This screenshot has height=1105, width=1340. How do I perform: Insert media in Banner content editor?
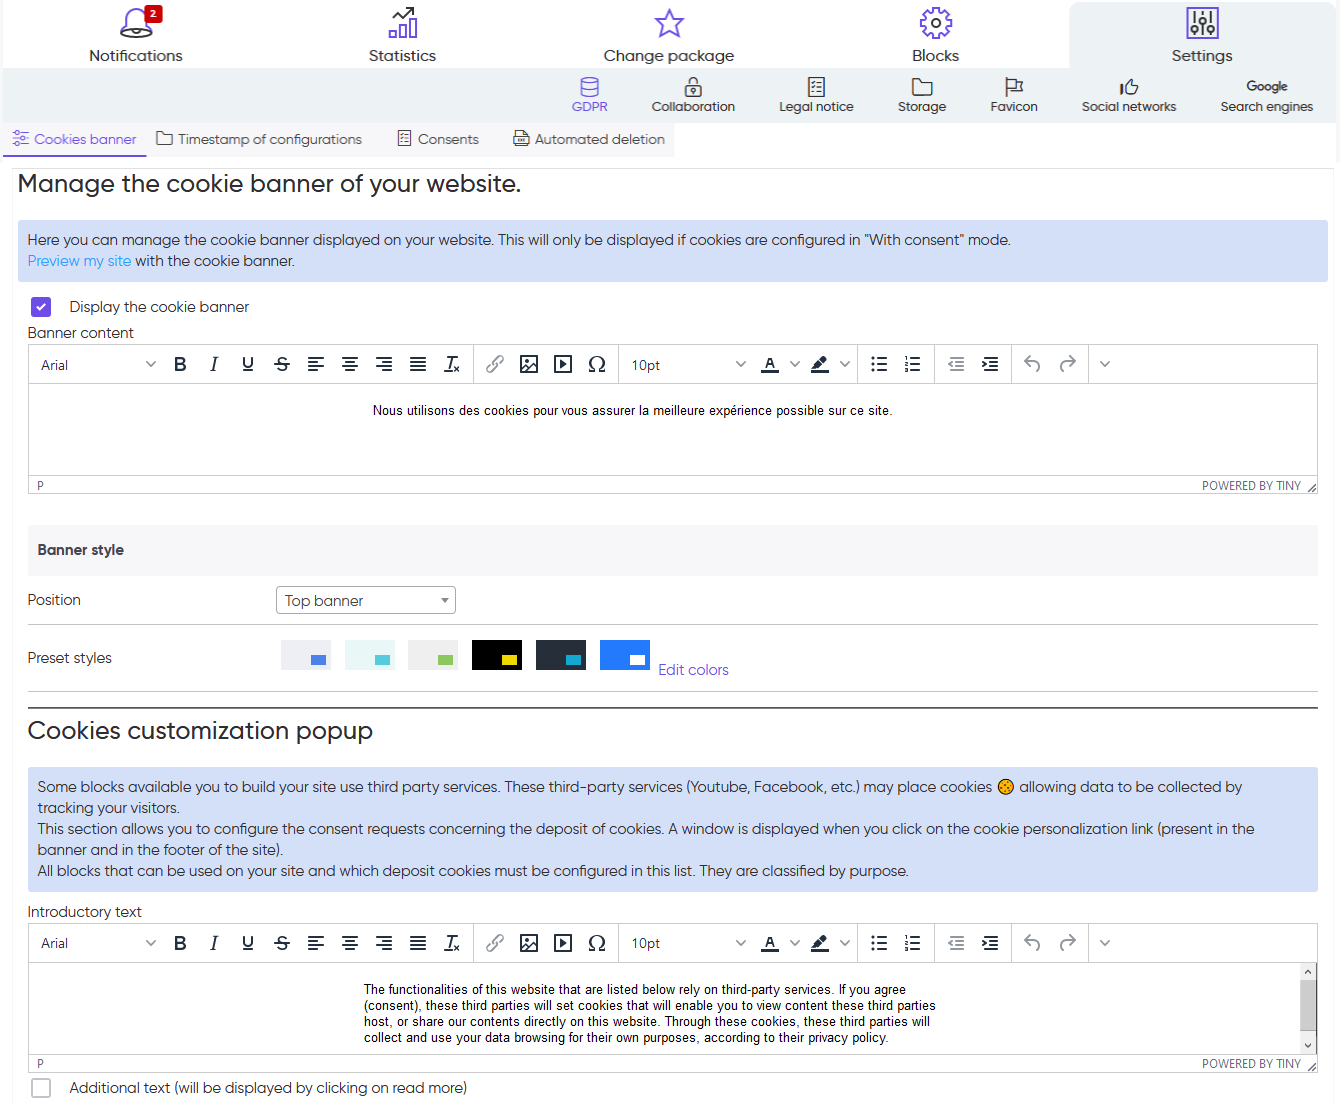[x=563, y=364]
